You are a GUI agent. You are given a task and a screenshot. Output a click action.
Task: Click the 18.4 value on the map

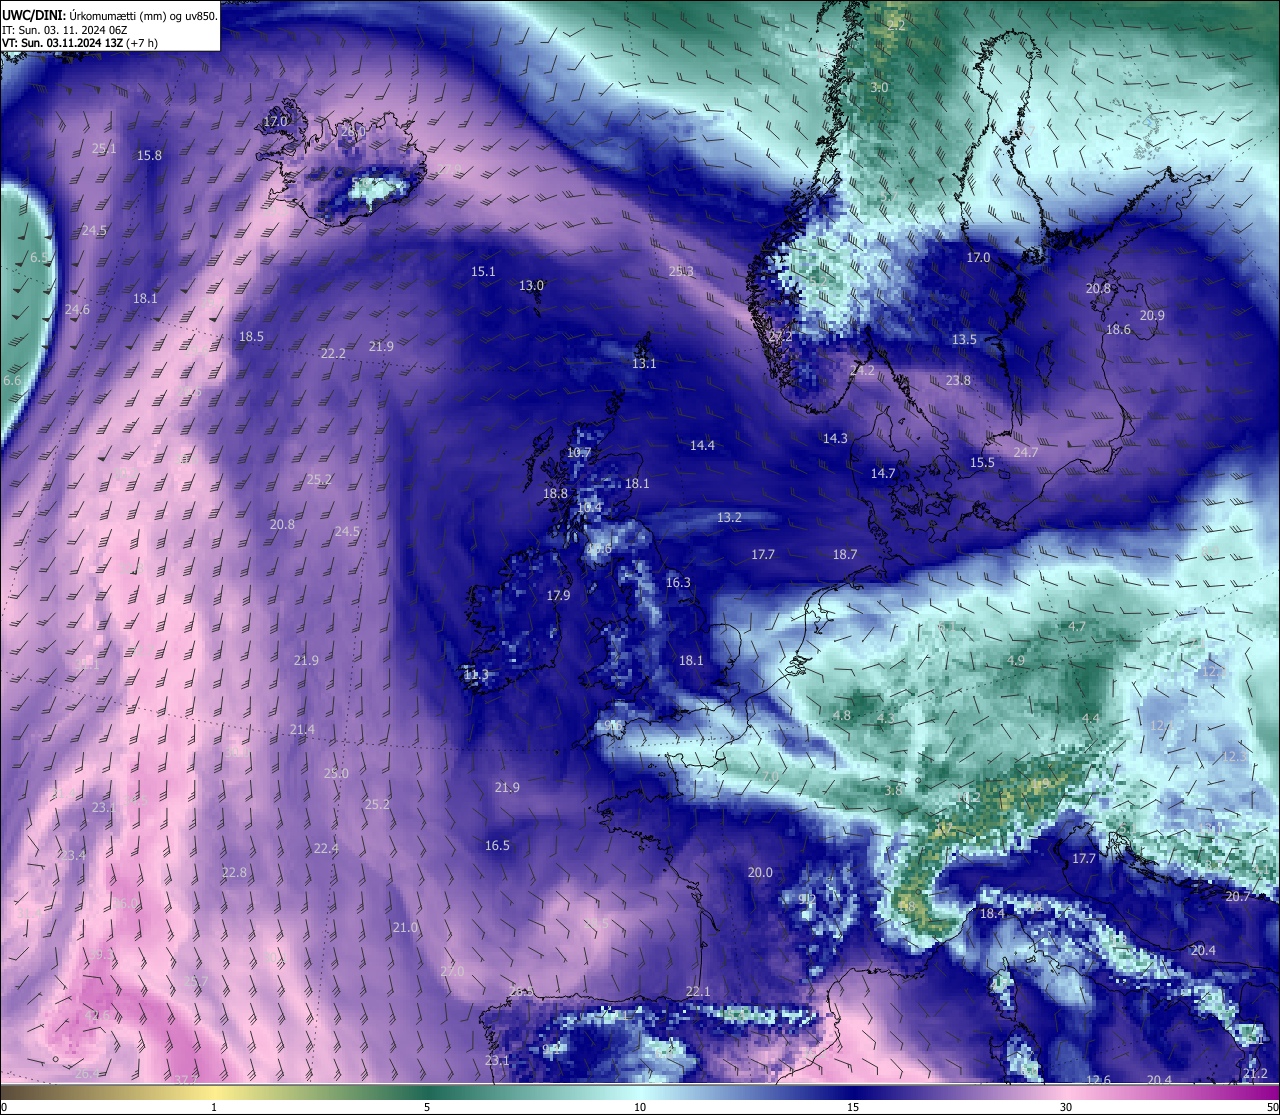(x=992, y=914)
